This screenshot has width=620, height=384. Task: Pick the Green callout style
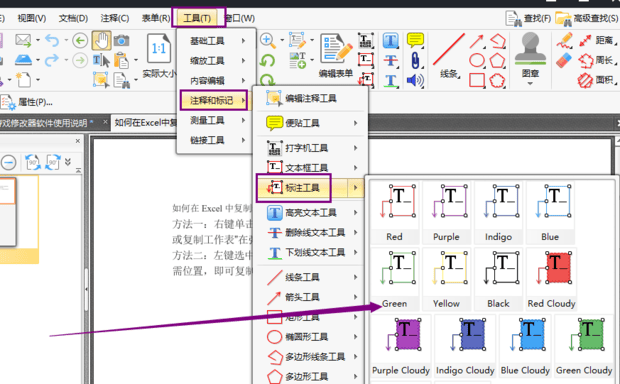pos(395,279)
